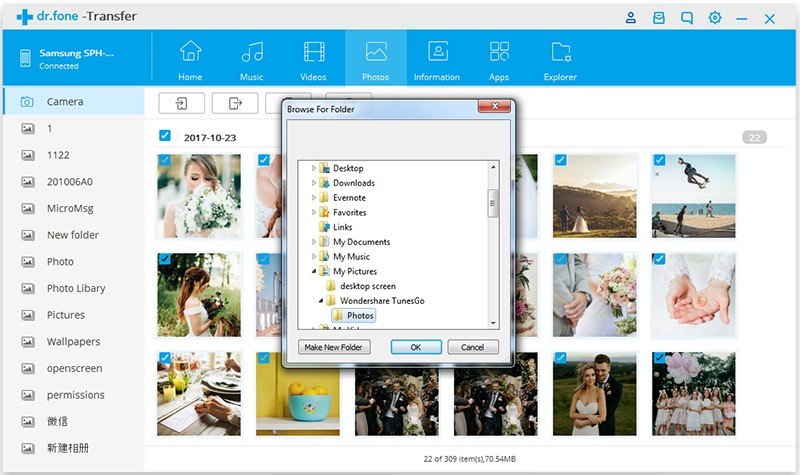Collapse the My Pictures folder
Viewport: 800px width, 475px height.
pyautogui.click(x=314, y=271)
